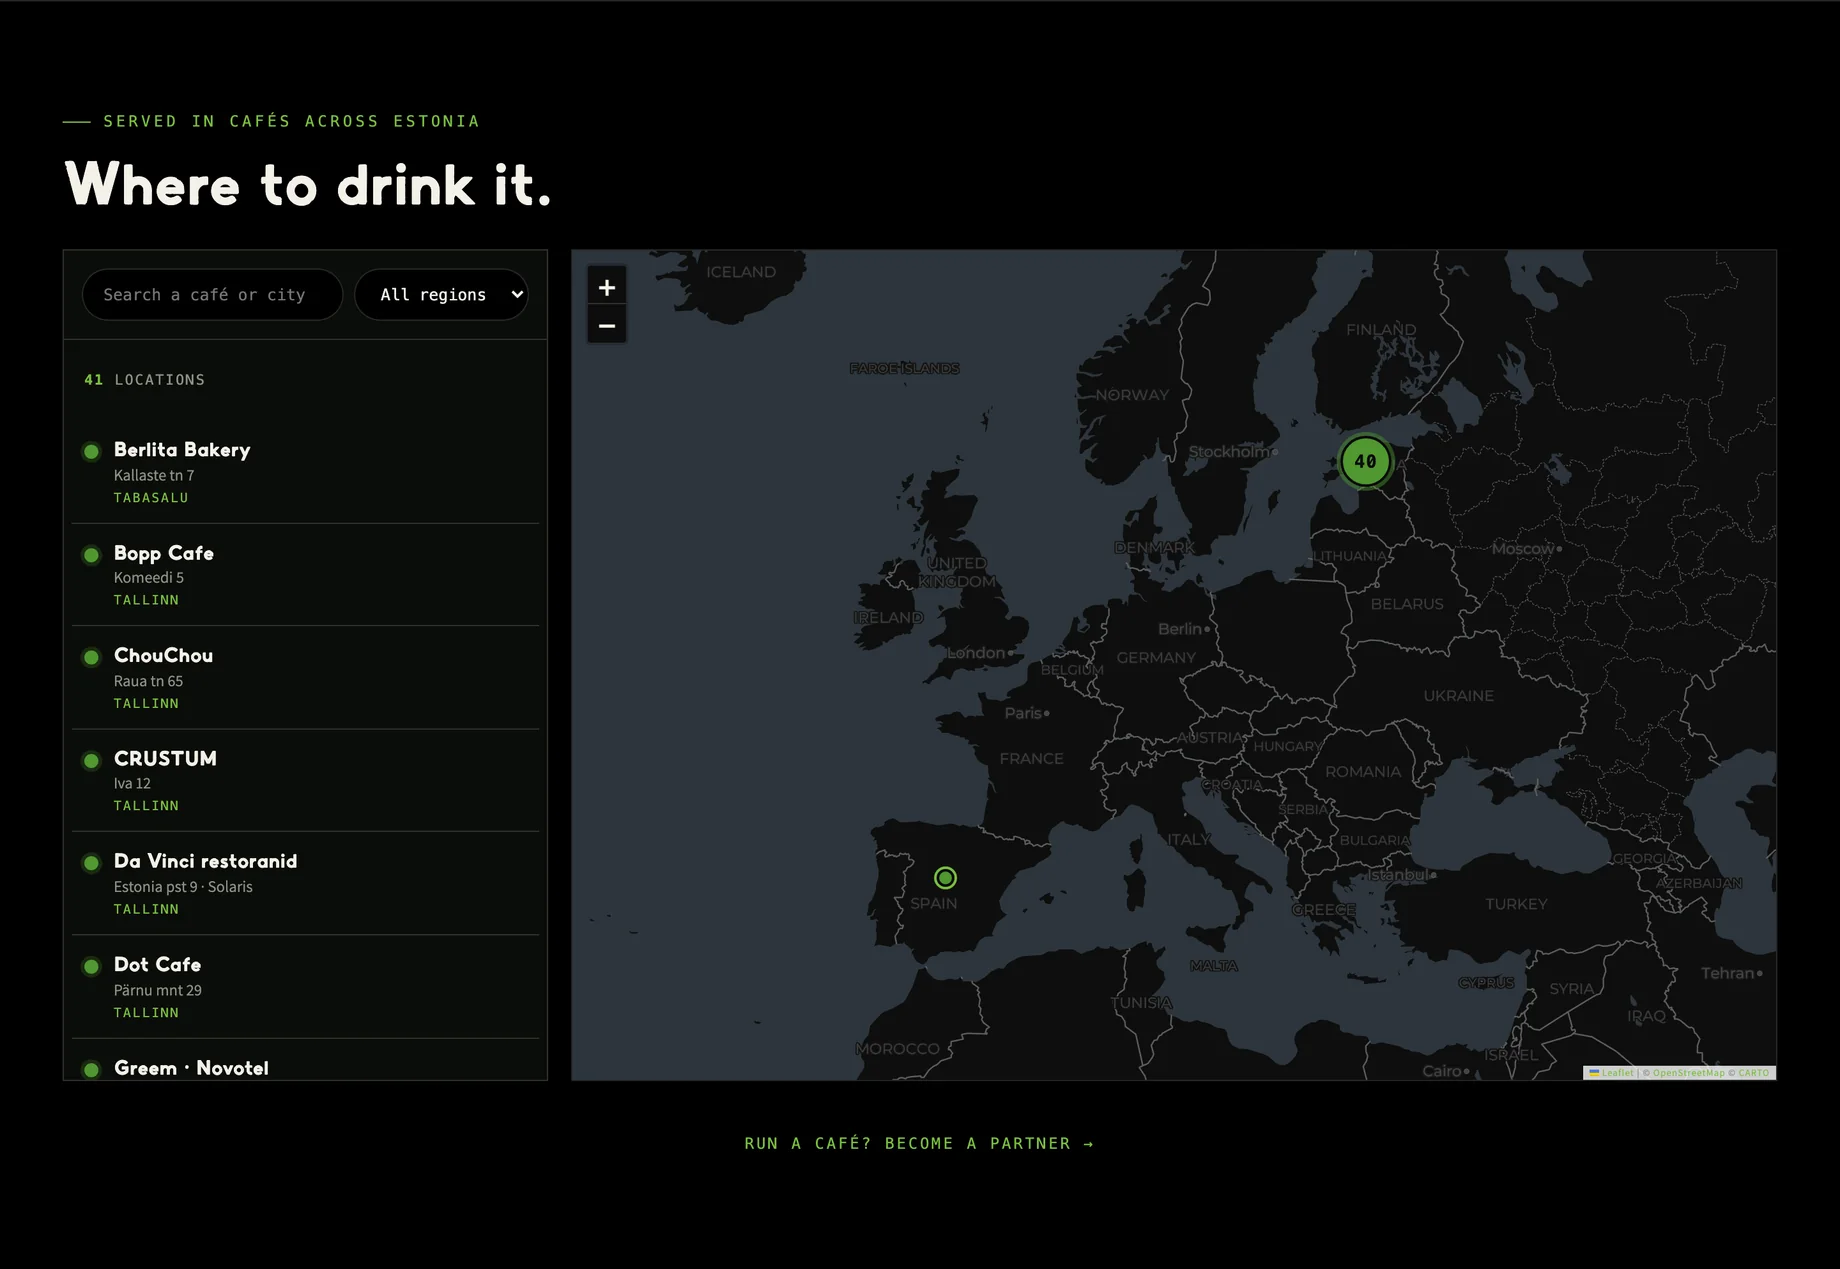1840x1269 pixels.
Task: Zoom out on the map
Action: click(x=606, y=326)
